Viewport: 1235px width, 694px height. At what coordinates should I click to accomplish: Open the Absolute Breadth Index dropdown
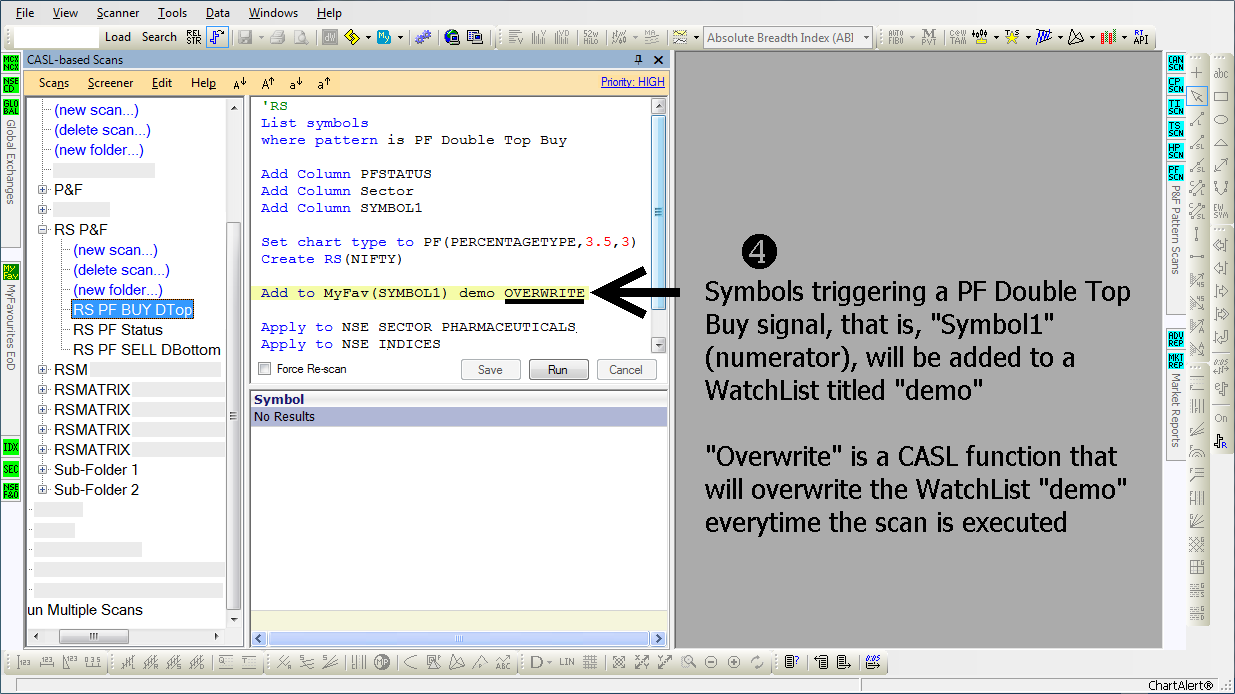point(867,38)
